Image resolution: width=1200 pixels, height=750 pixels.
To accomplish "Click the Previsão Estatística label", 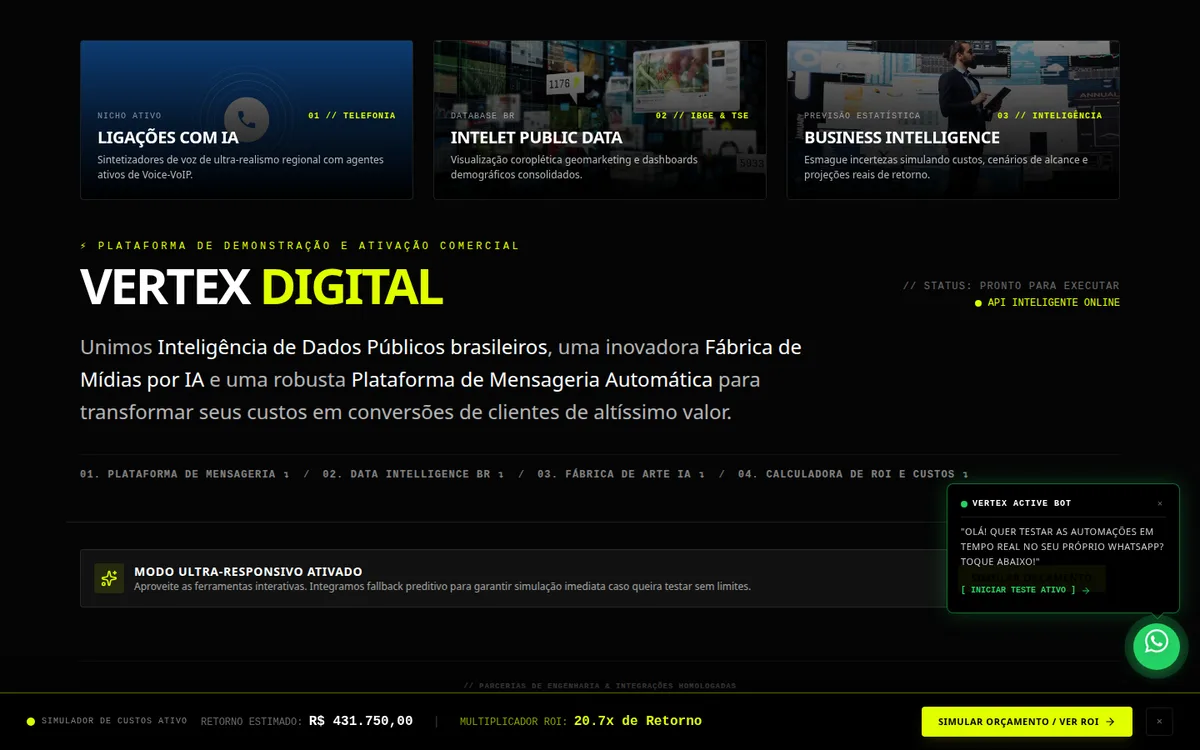I will click(862, 116).
